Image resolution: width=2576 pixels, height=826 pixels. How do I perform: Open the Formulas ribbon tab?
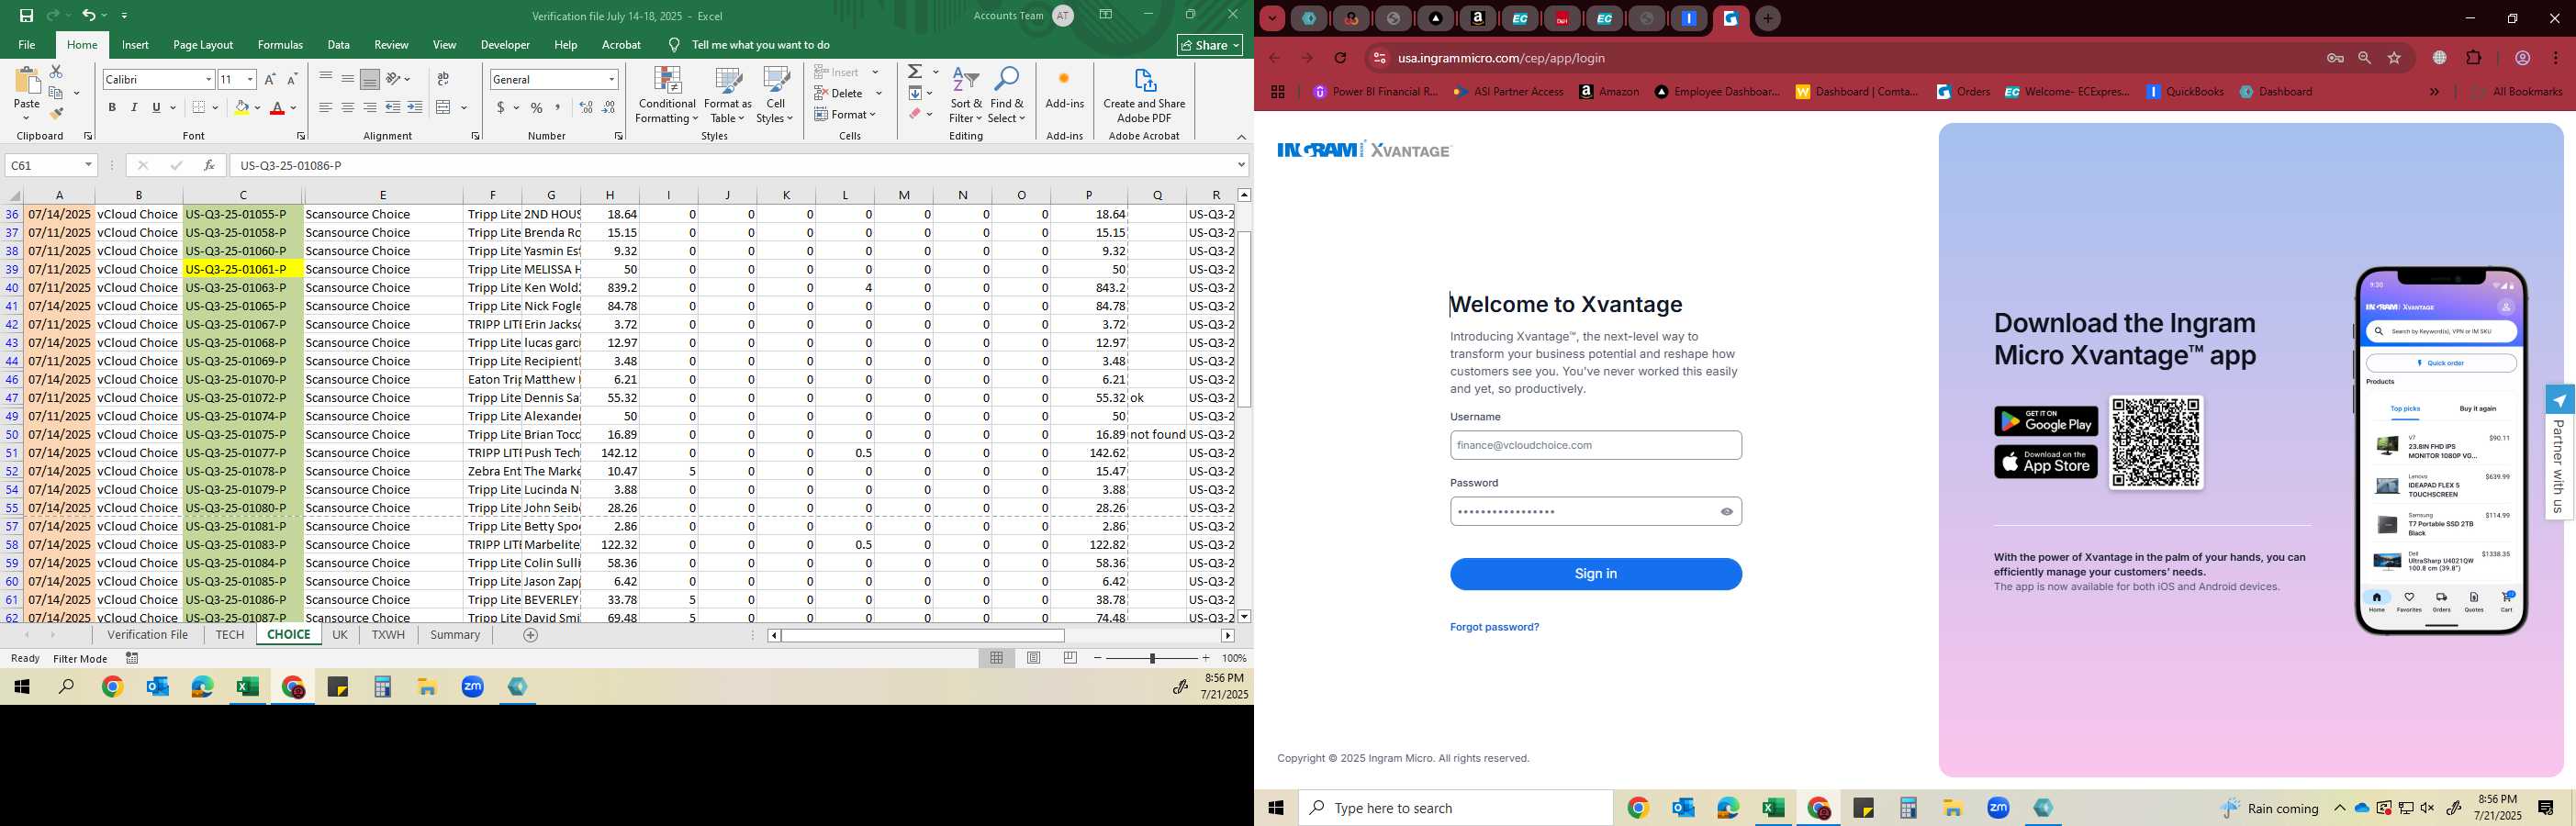click(280, 45)
